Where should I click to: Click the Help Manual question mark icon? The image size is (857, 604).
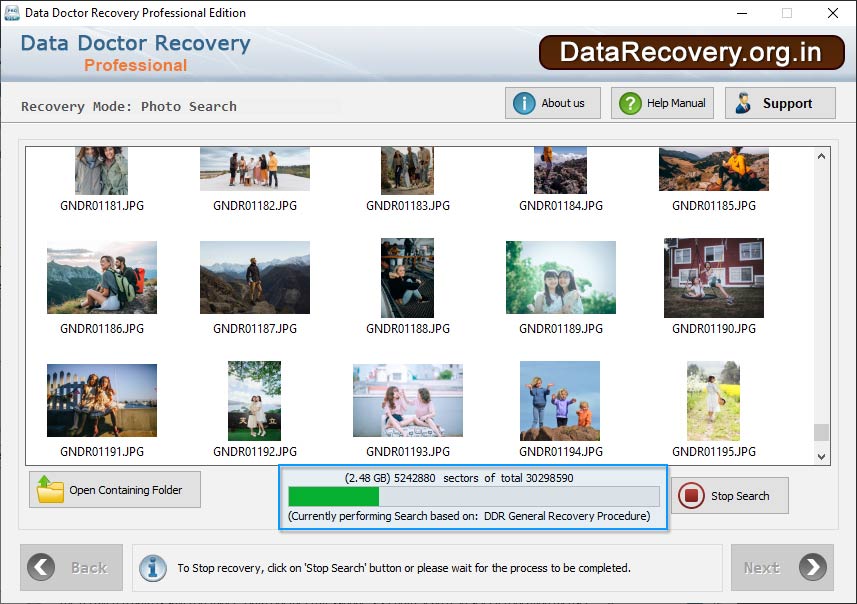click(630, 103)
